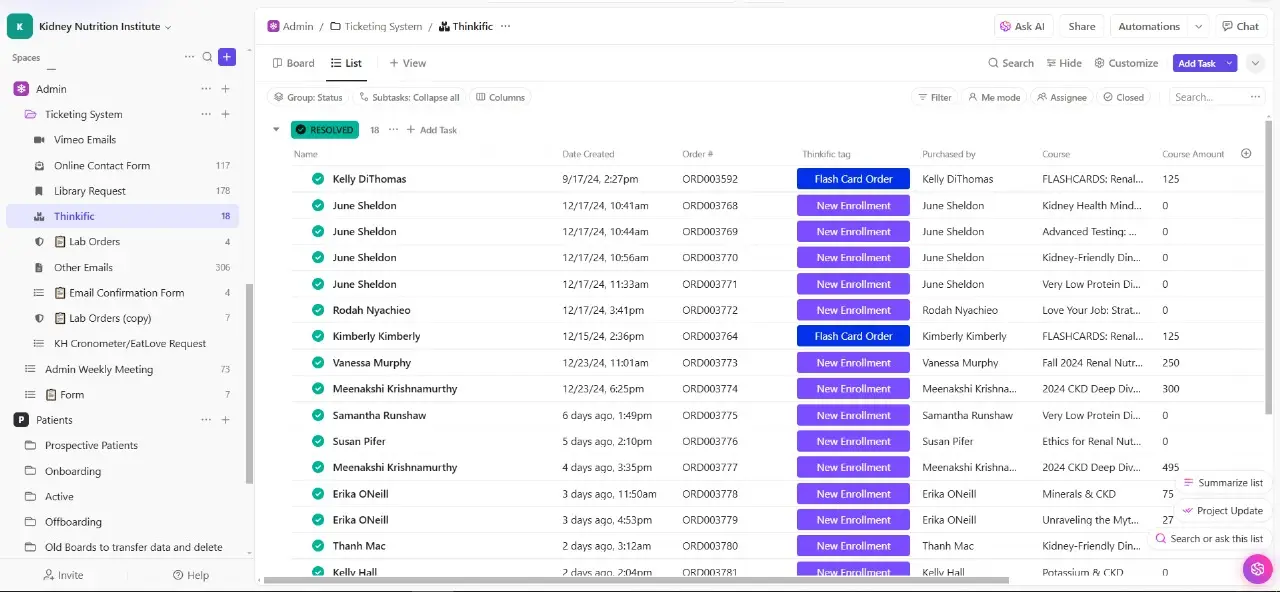1280x592 pixels.
Task: Add a new column with plus icon
Action: tap(1246, 153)
